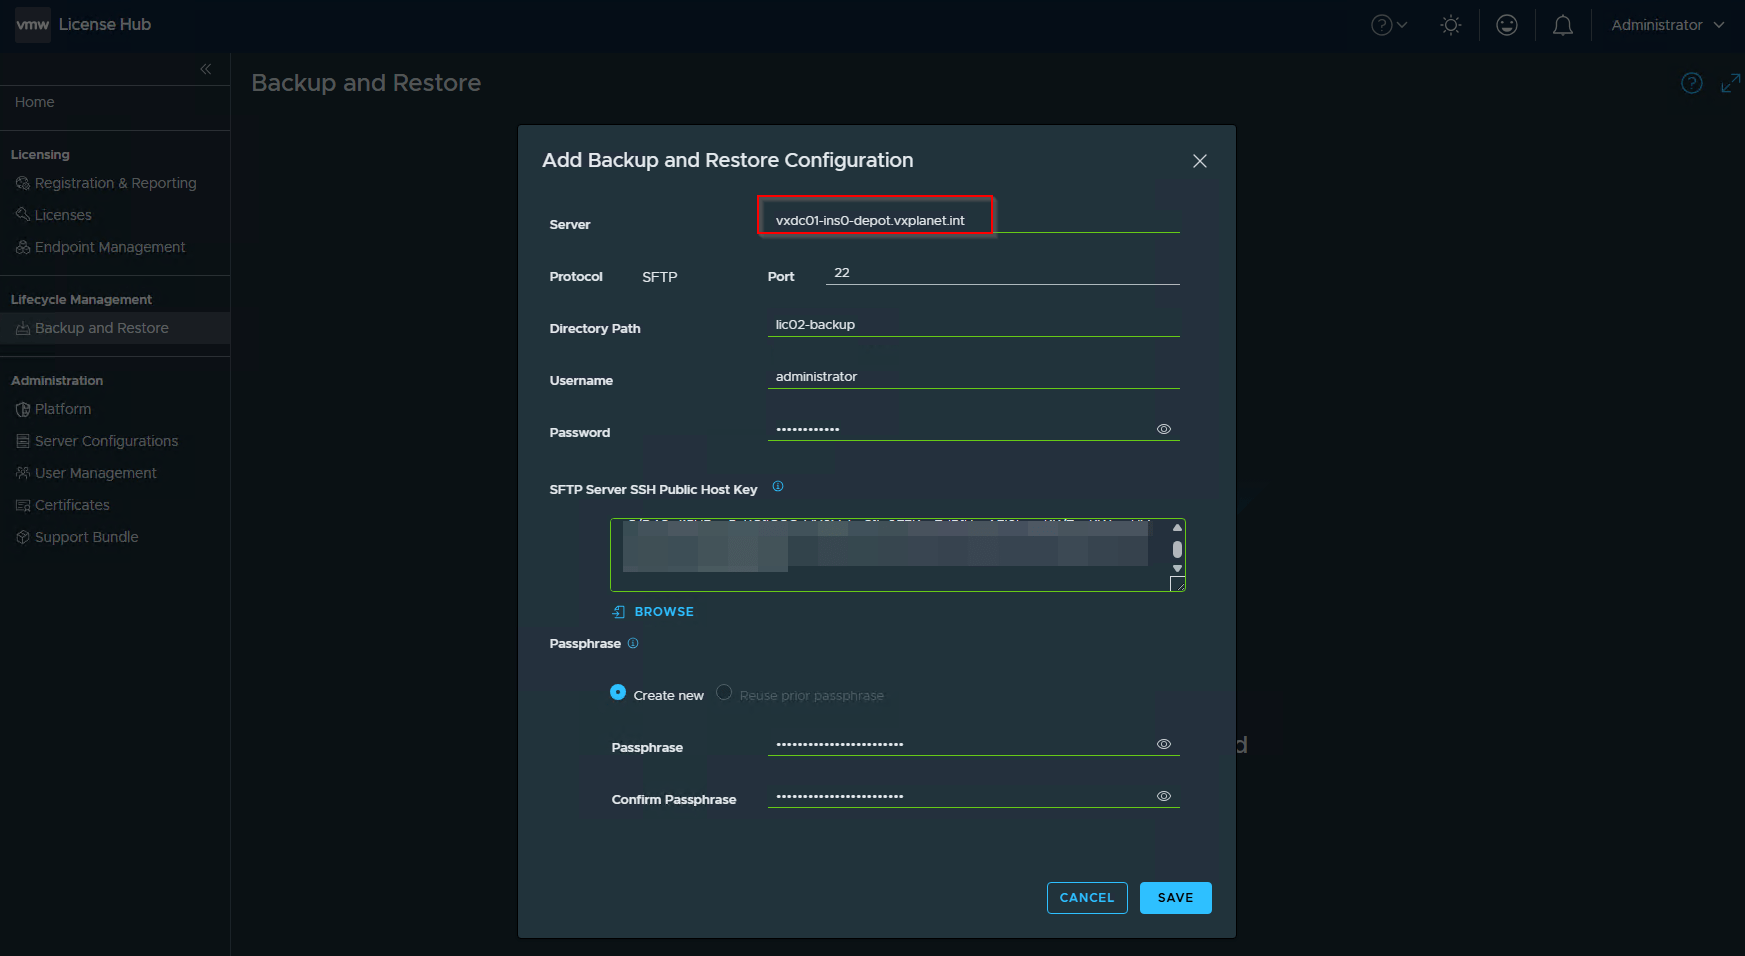The height and width of the screenshot is (956, 1745).
Task: Expand the Administrator user menu
Action: [x=1667, y=25]
